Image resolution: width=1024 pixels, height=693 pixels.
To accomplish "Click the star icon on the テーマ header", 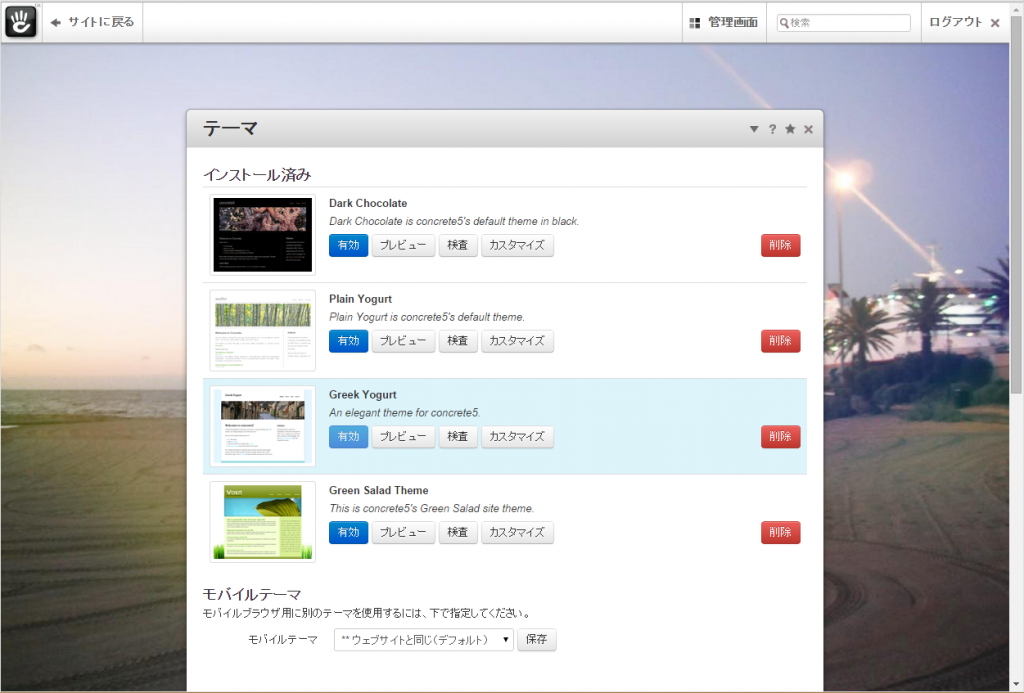I will (790, 128).
